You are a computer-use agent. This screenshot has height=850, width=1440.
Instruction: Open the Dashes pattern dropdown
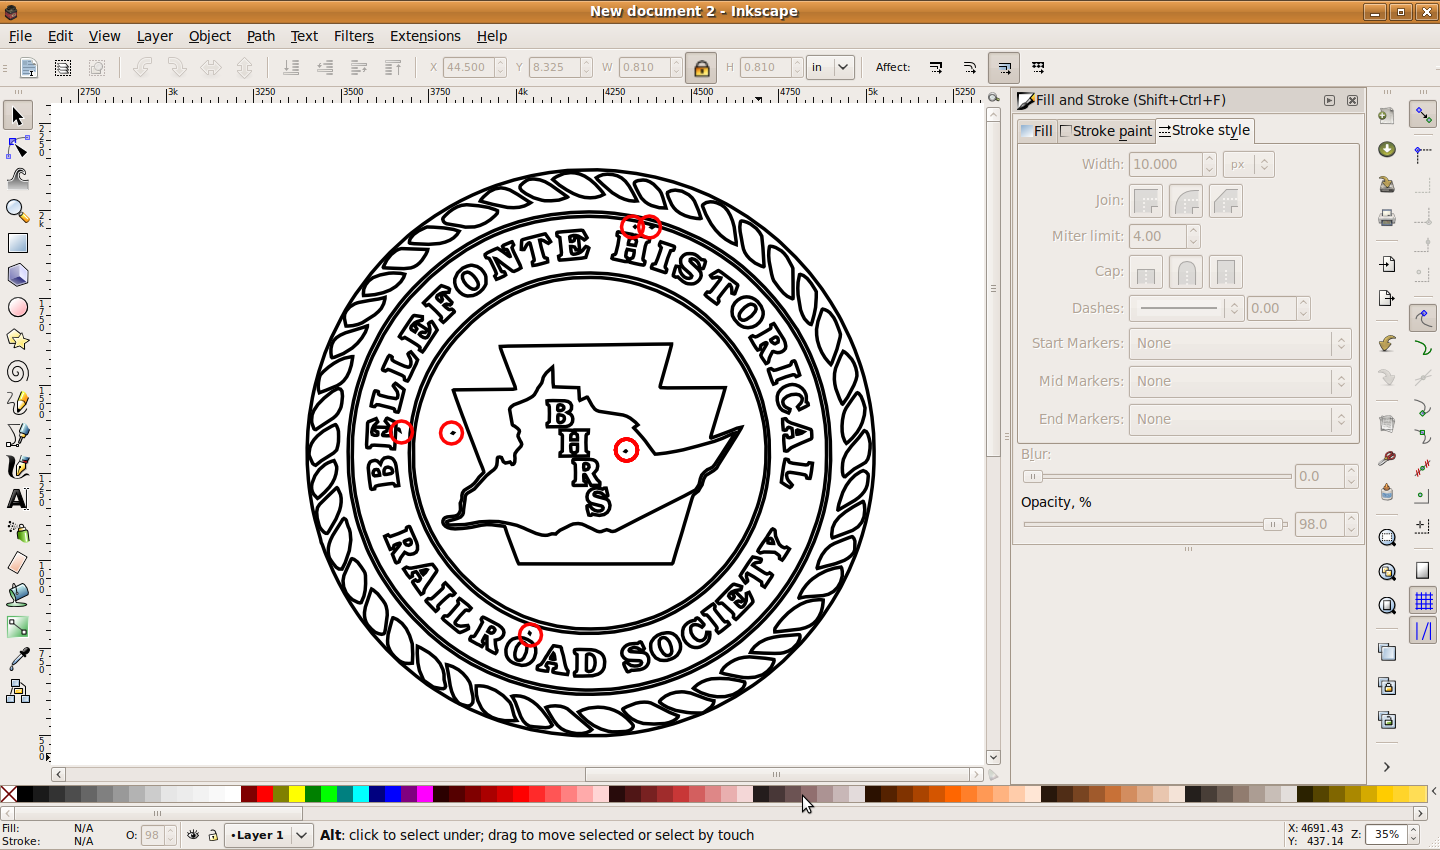[1186, 308]
